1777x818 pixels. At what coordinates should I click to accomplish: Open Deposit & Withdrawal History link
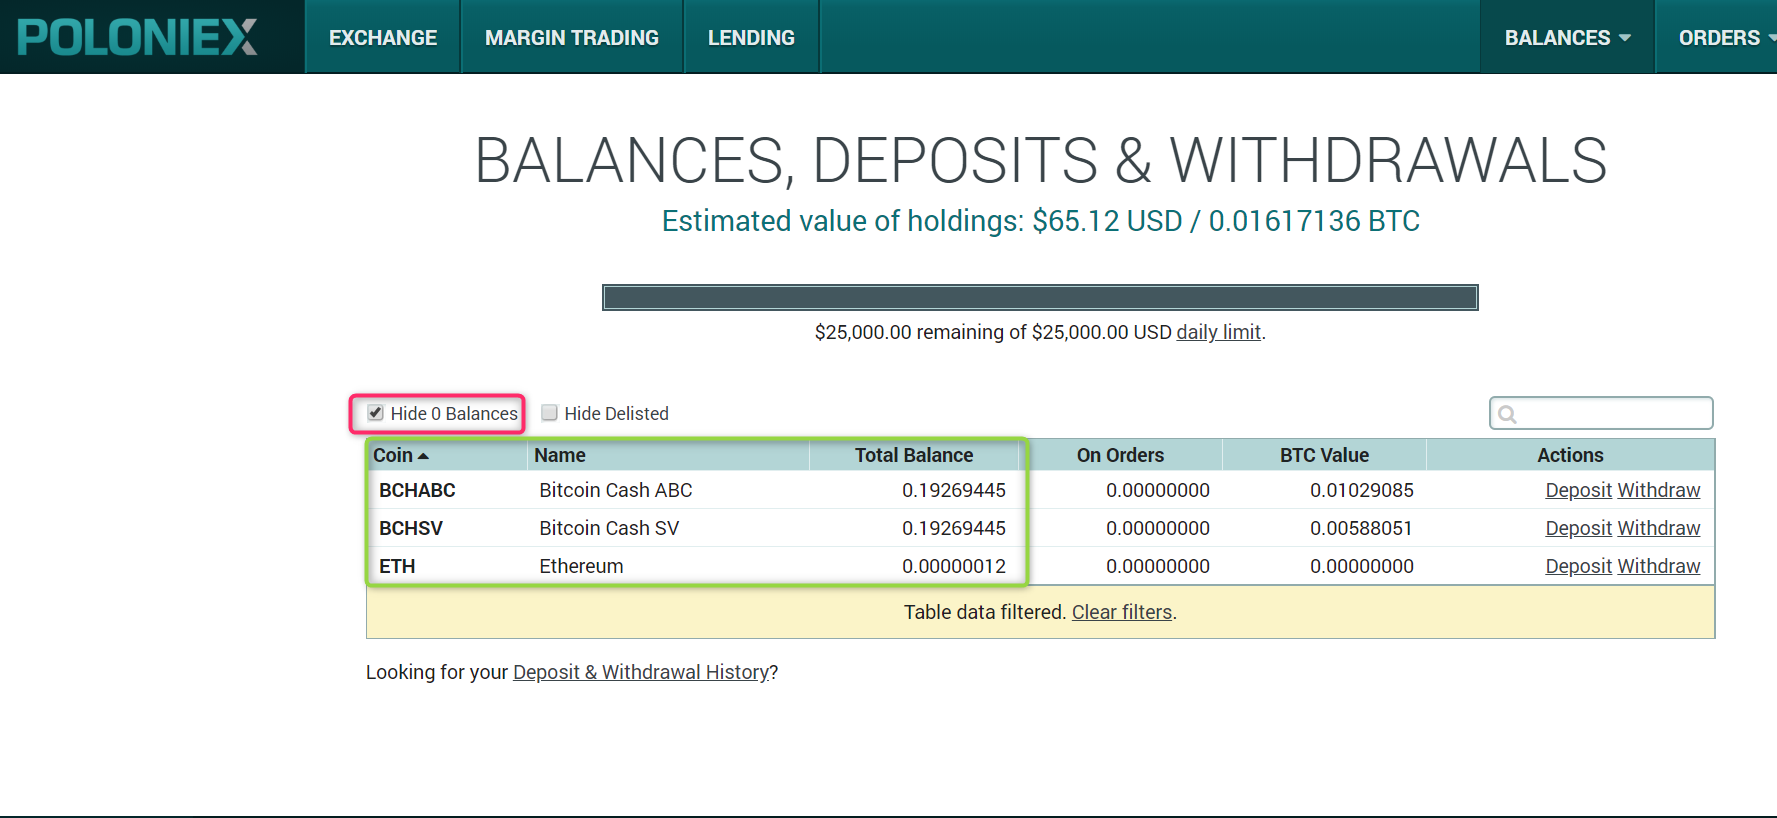pos(641,672)
